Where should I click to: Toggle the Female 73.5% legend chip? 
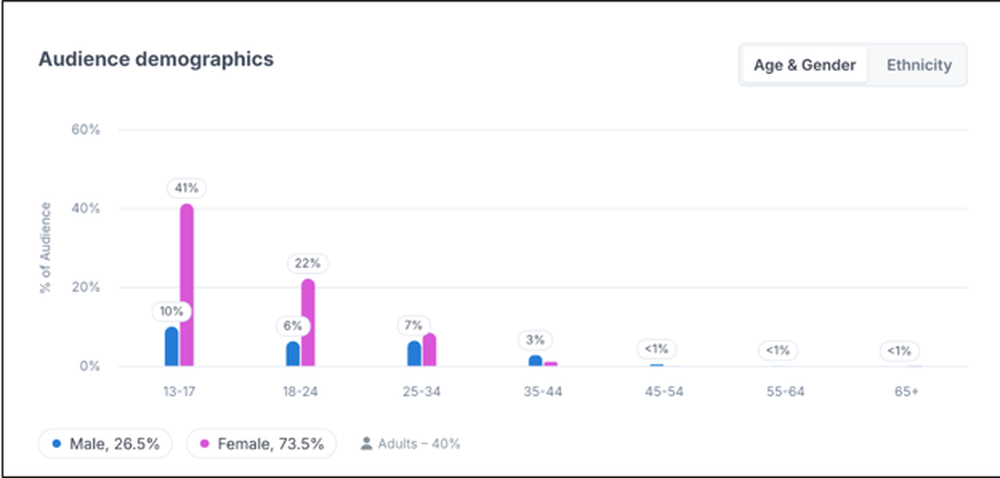coord(261,444)
